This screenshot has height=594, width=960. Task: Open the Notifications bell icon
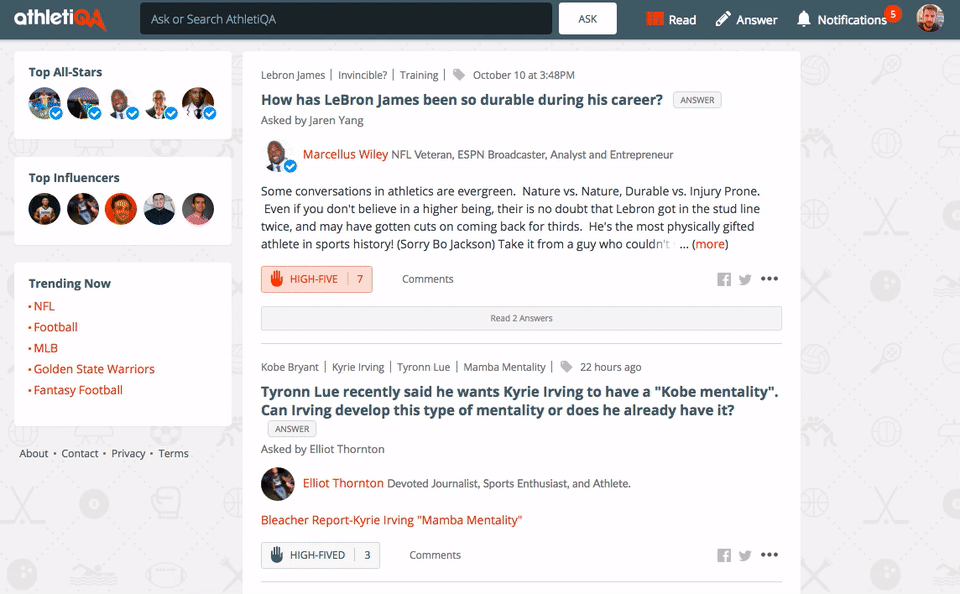pyautogui.click(x=803, y=19)
